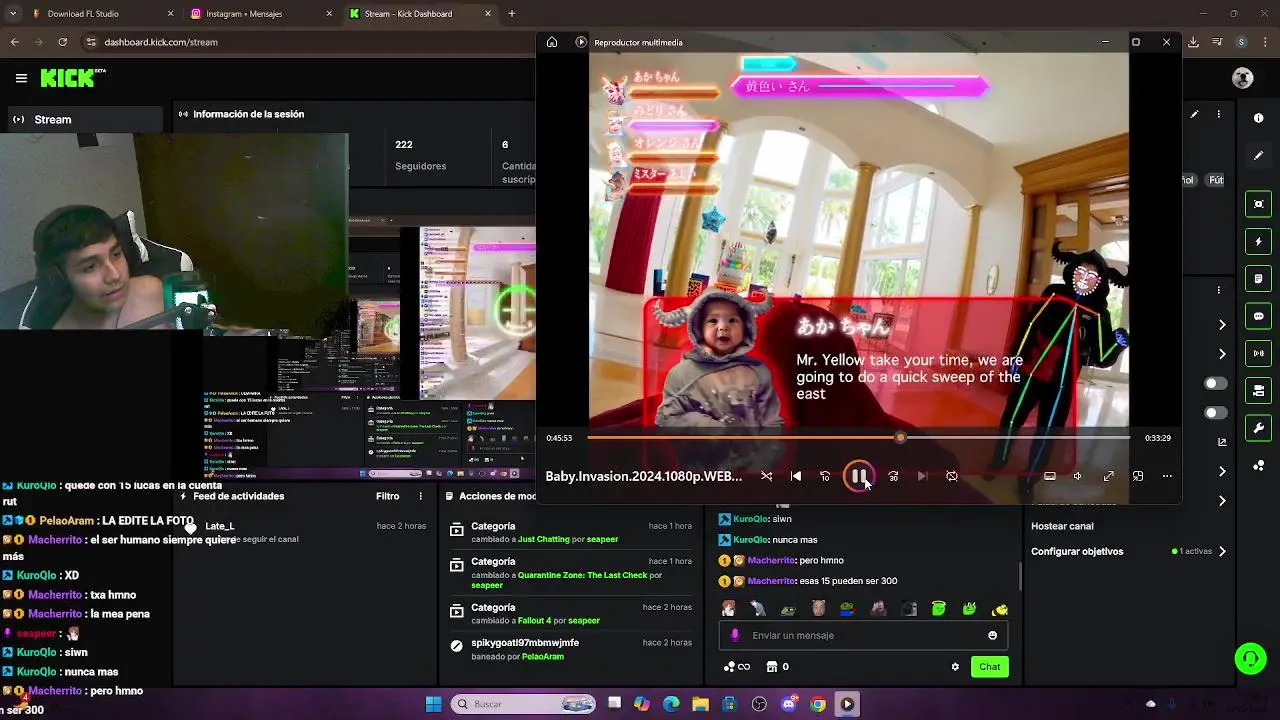
Task: Expand Configurar objetivos arrow
Action: pos(1222,551)
